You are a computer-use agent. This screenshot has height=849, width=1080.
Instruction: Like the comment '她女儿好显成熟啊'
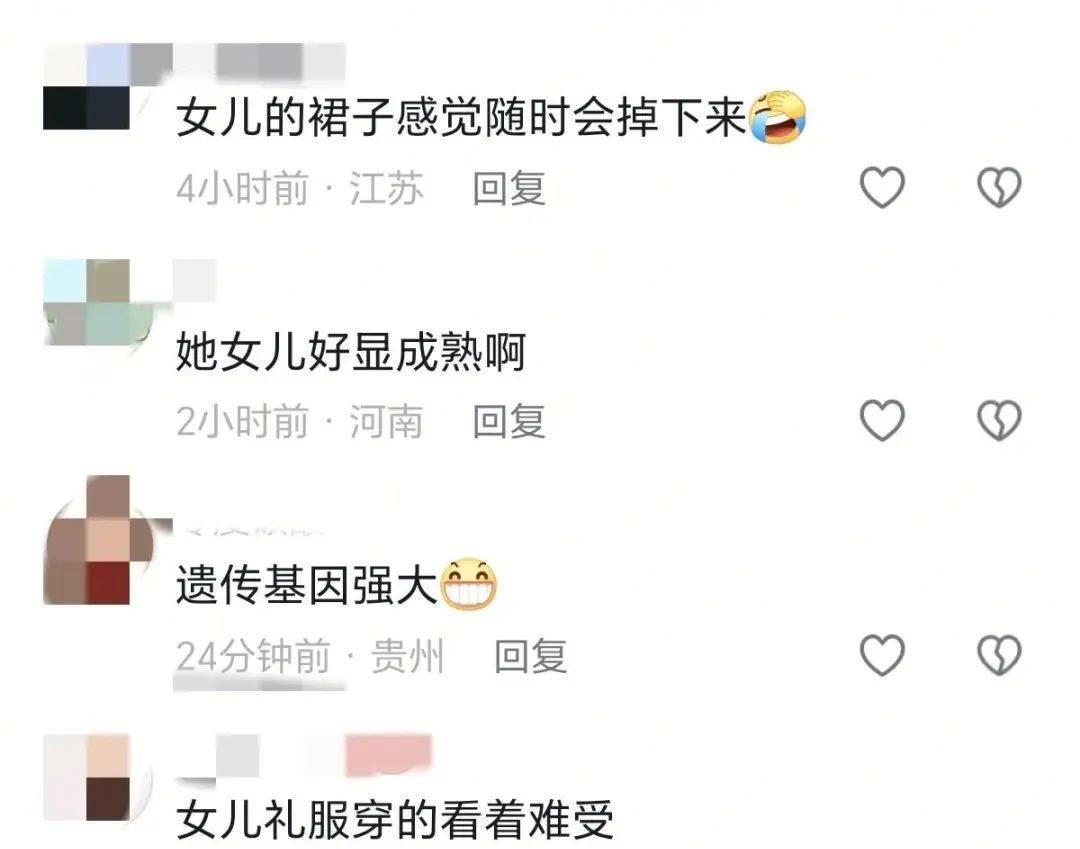coord(882,420)
